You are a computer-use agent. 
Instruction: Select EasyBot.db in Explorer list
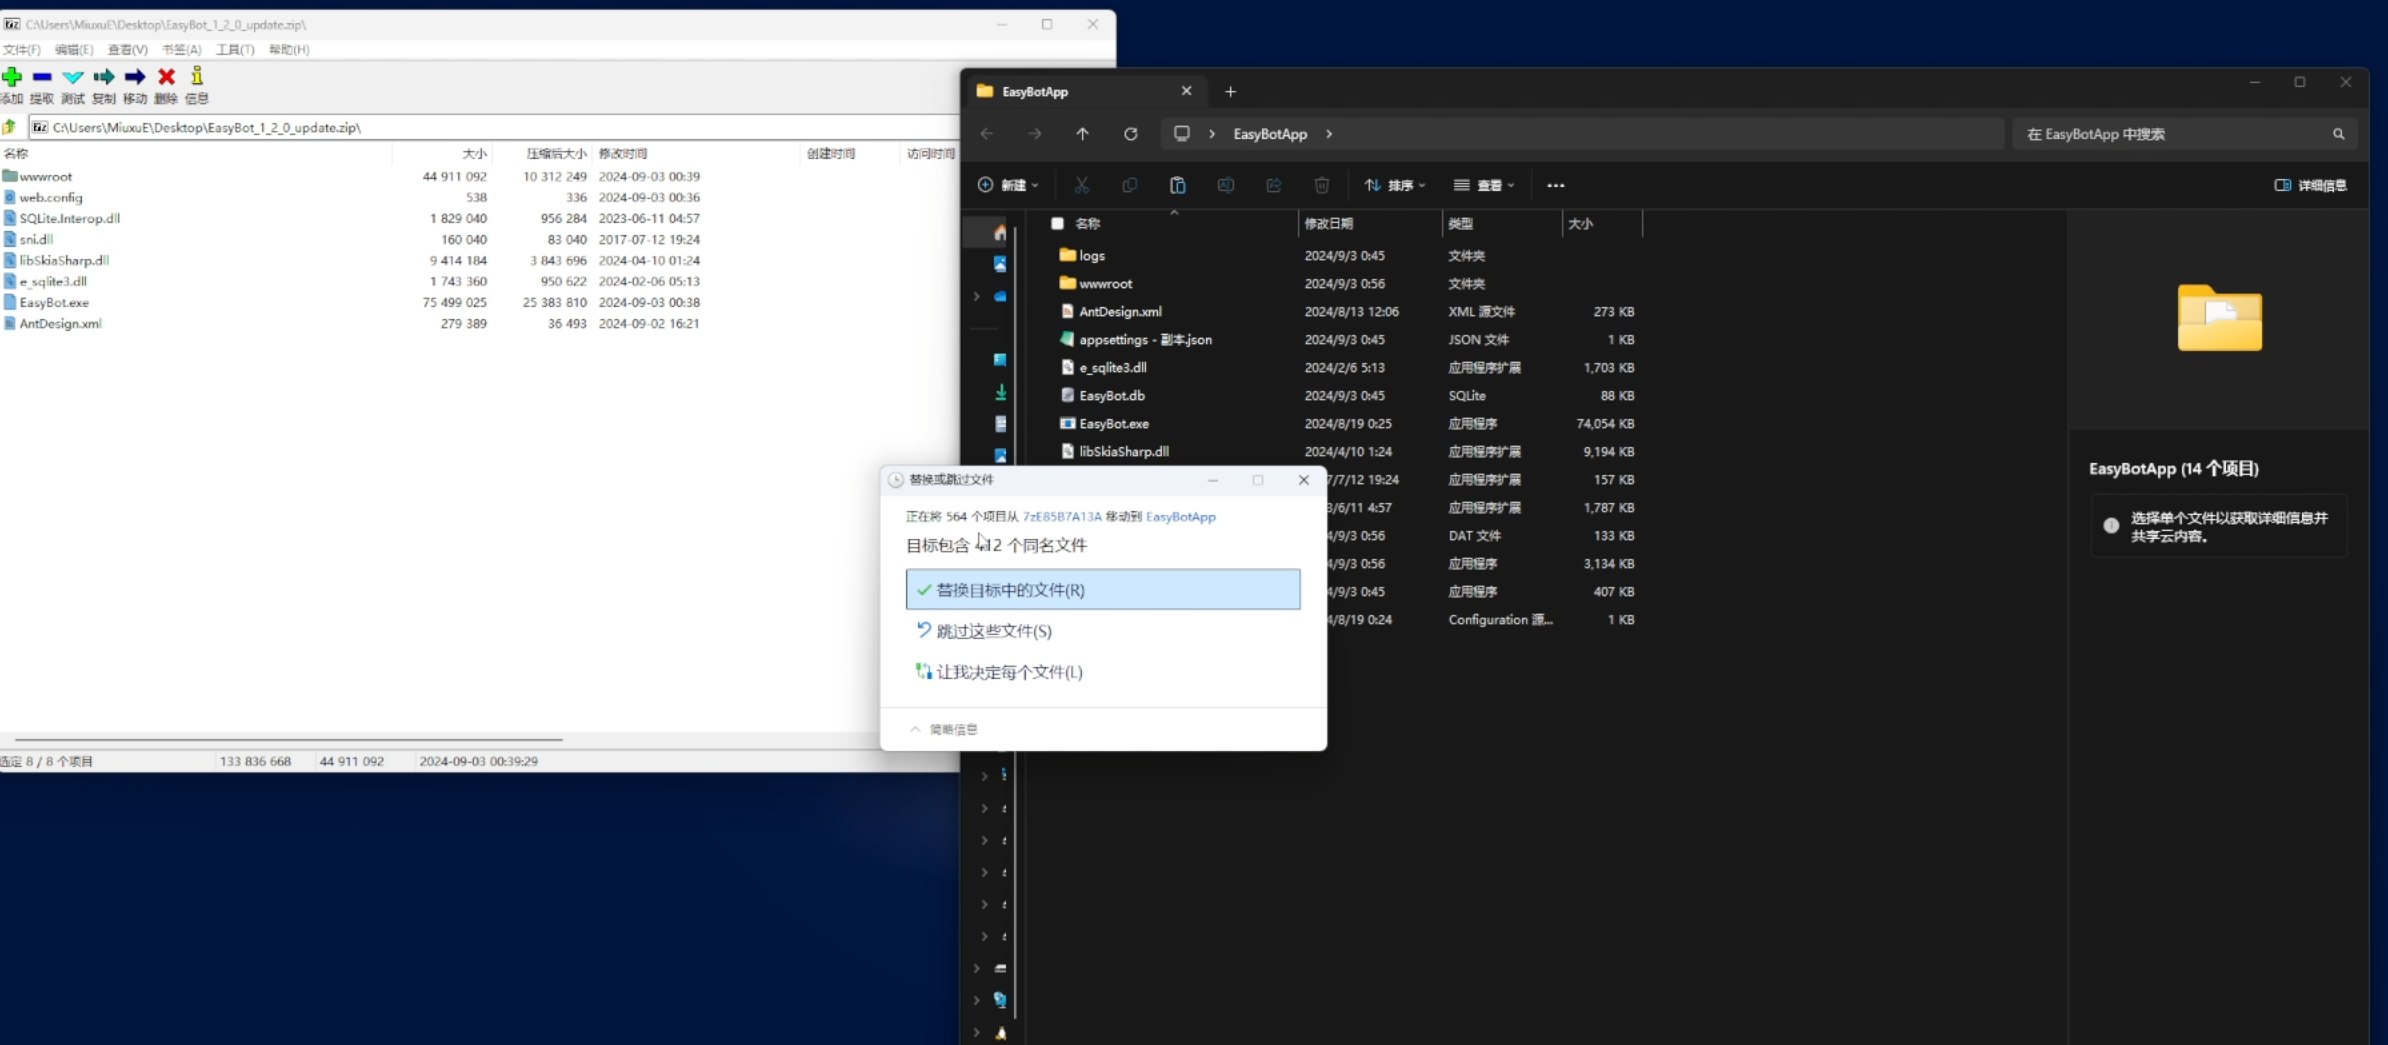point(1112,396)
